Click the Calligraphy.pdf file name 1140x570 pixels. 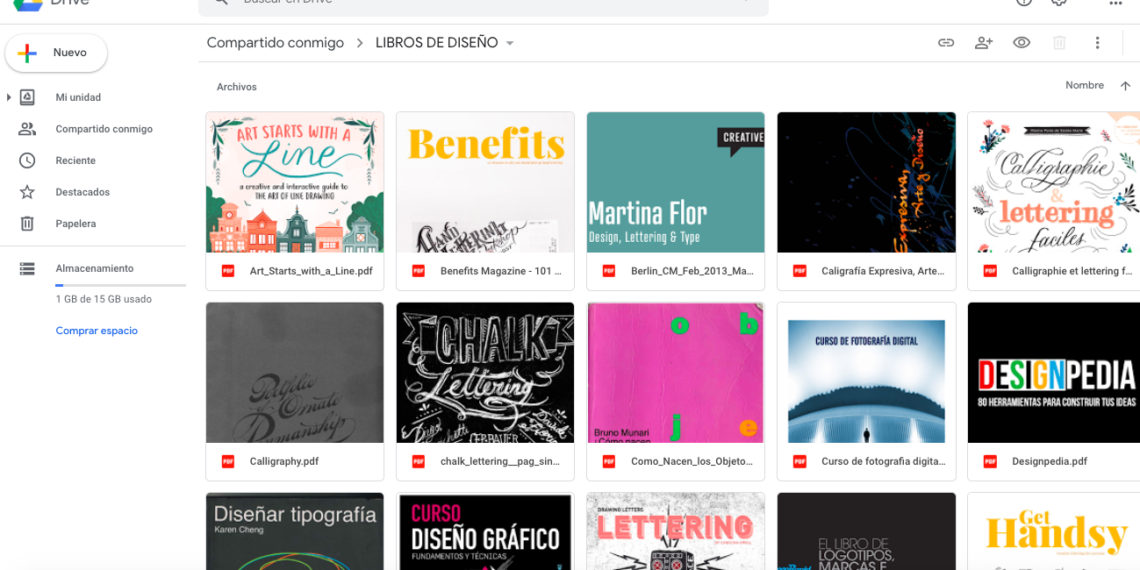(x=284, y=462)
